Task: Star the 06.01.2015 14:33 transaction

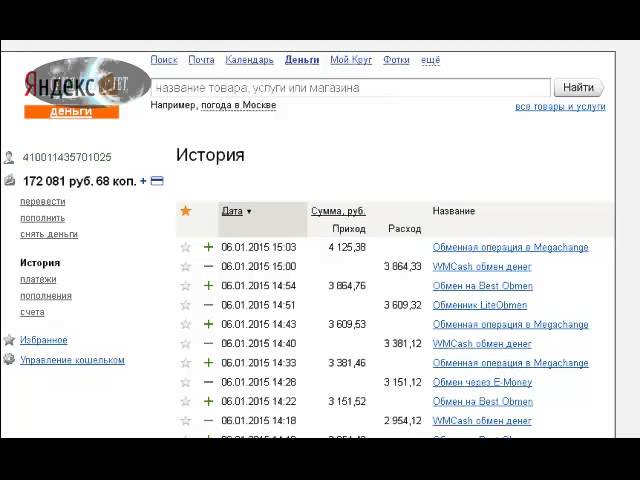Action: tap(186, 363)
